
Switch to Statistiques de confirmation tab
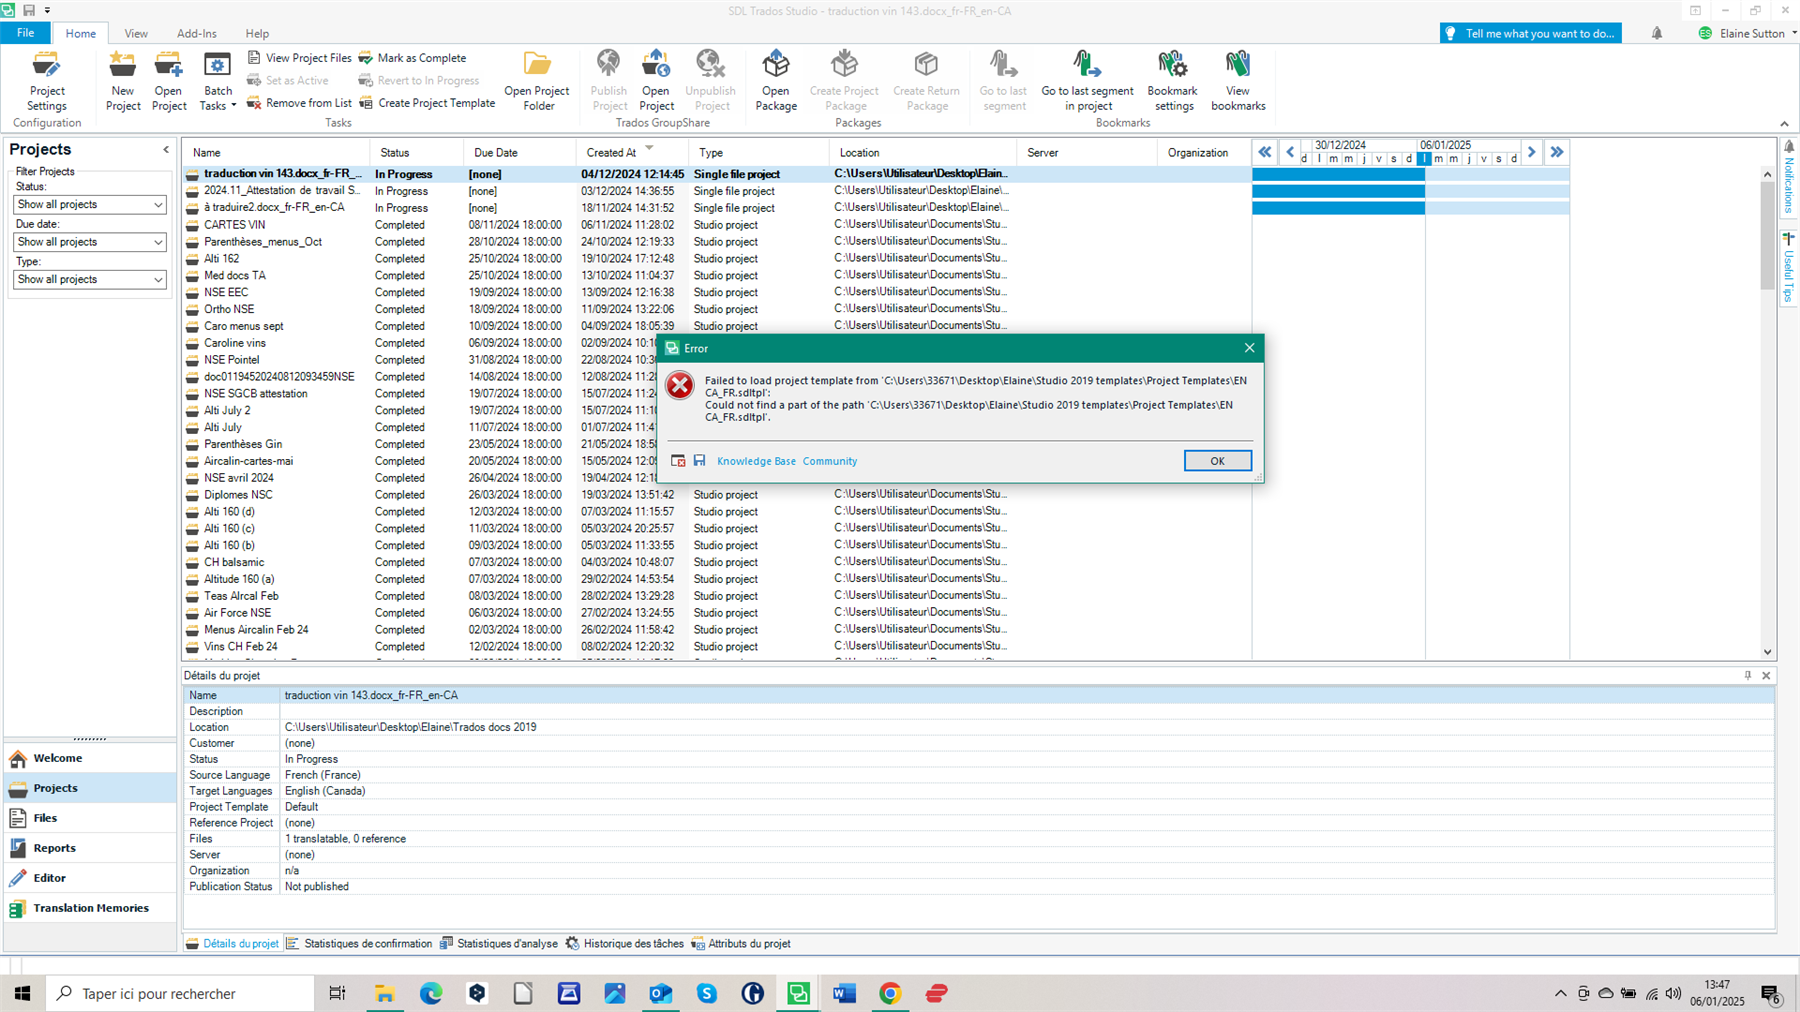359,944
